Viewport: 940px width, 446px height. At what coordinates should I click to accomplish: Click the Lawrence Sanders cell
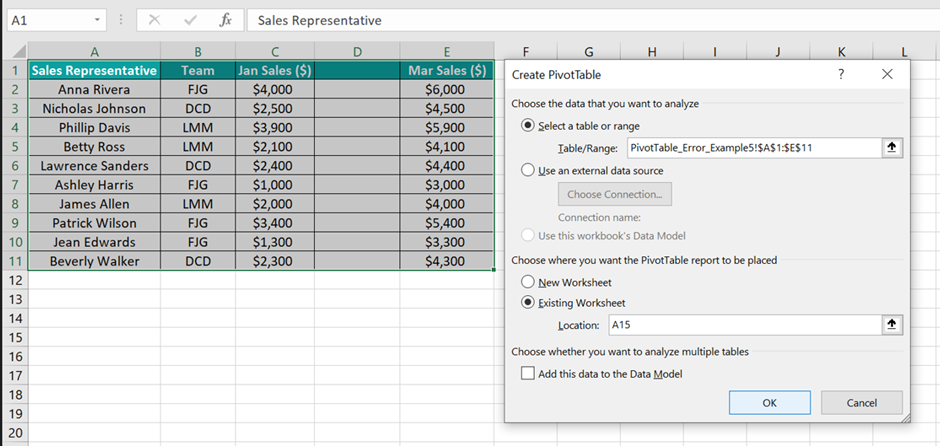click(x=94, y=165)
